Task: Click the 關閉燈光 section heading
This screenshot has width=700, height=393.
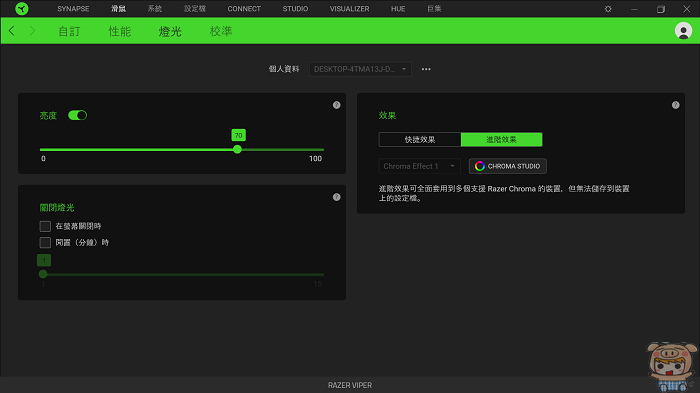Action: coord(57,207)
